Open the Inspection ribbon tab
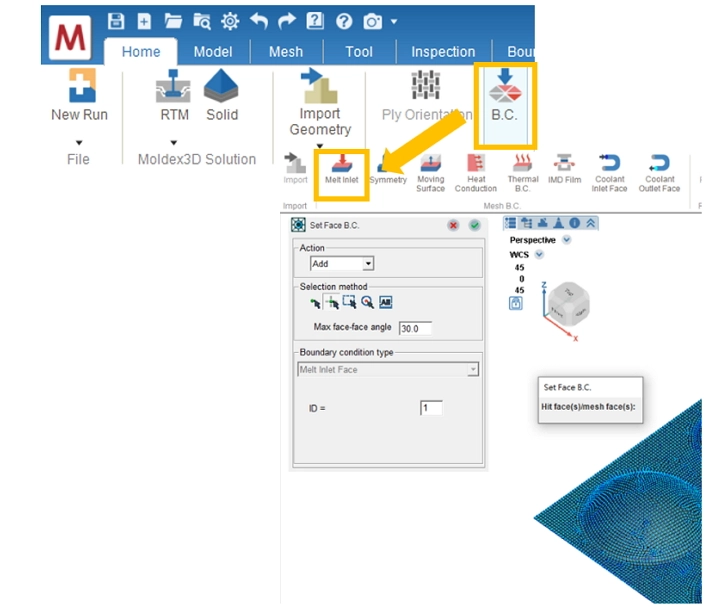Screen dimensions: 728x607 pos(443,52)
